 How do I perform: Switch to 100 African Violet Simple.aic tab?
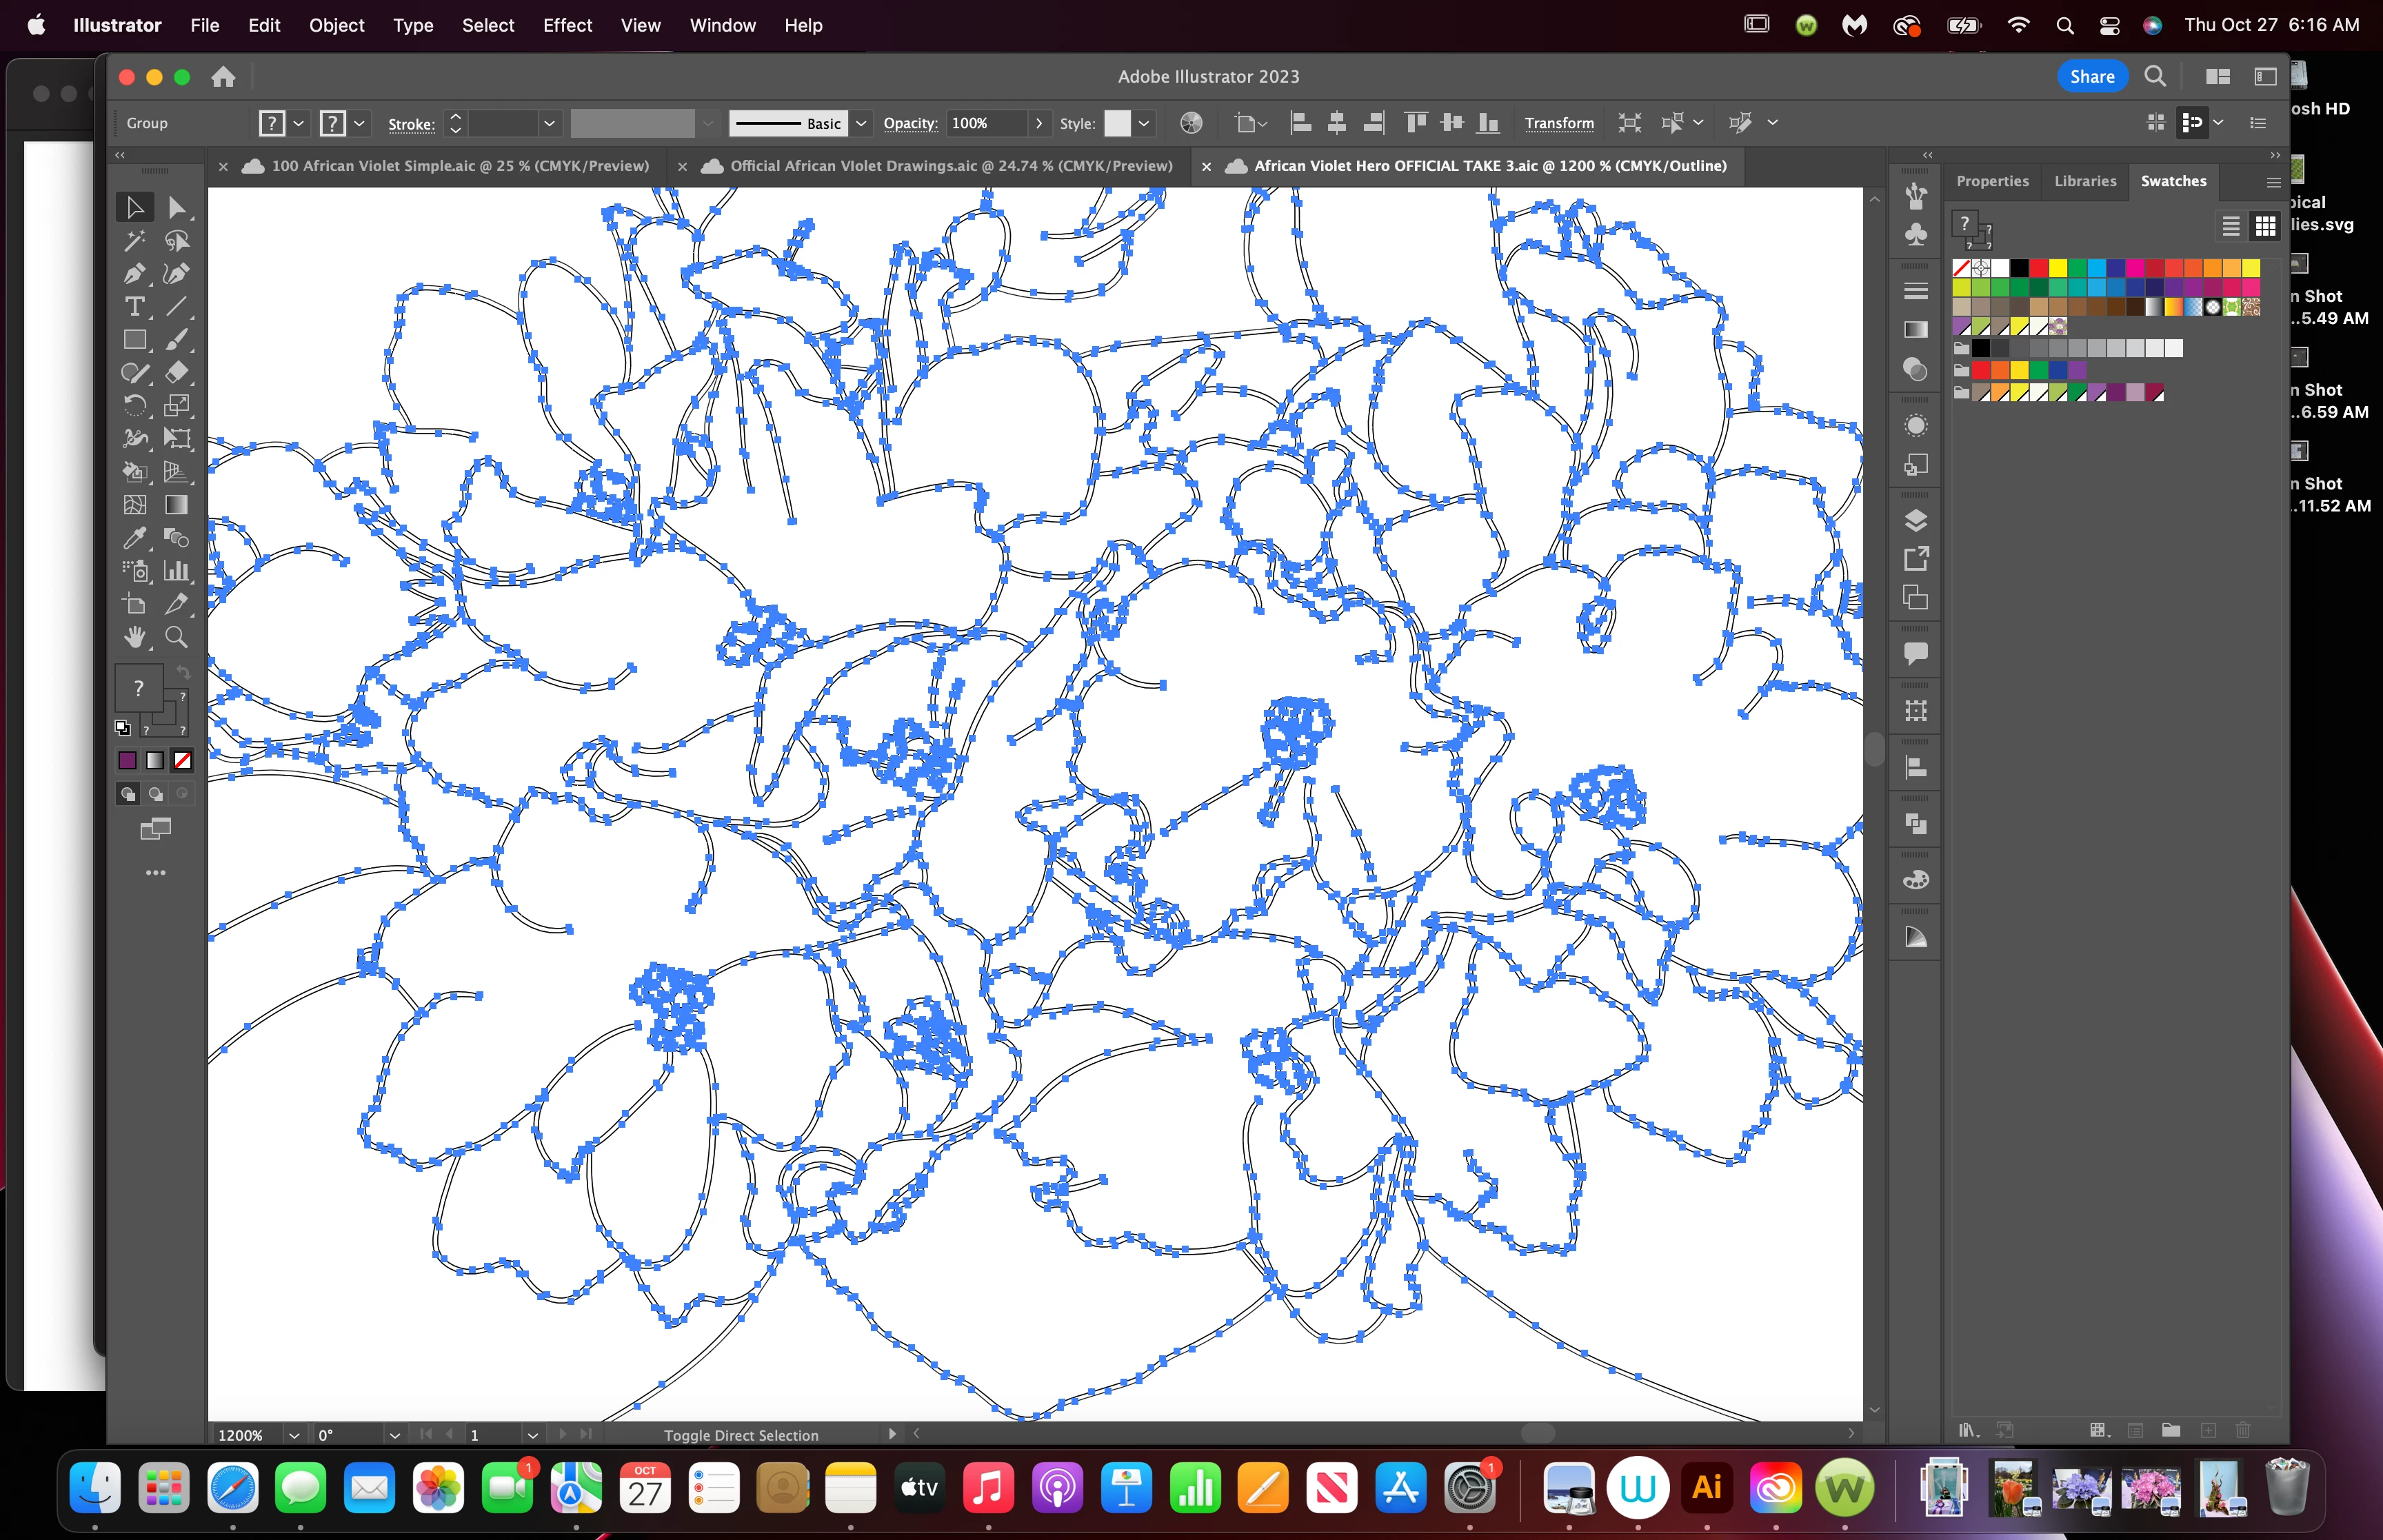459,166
